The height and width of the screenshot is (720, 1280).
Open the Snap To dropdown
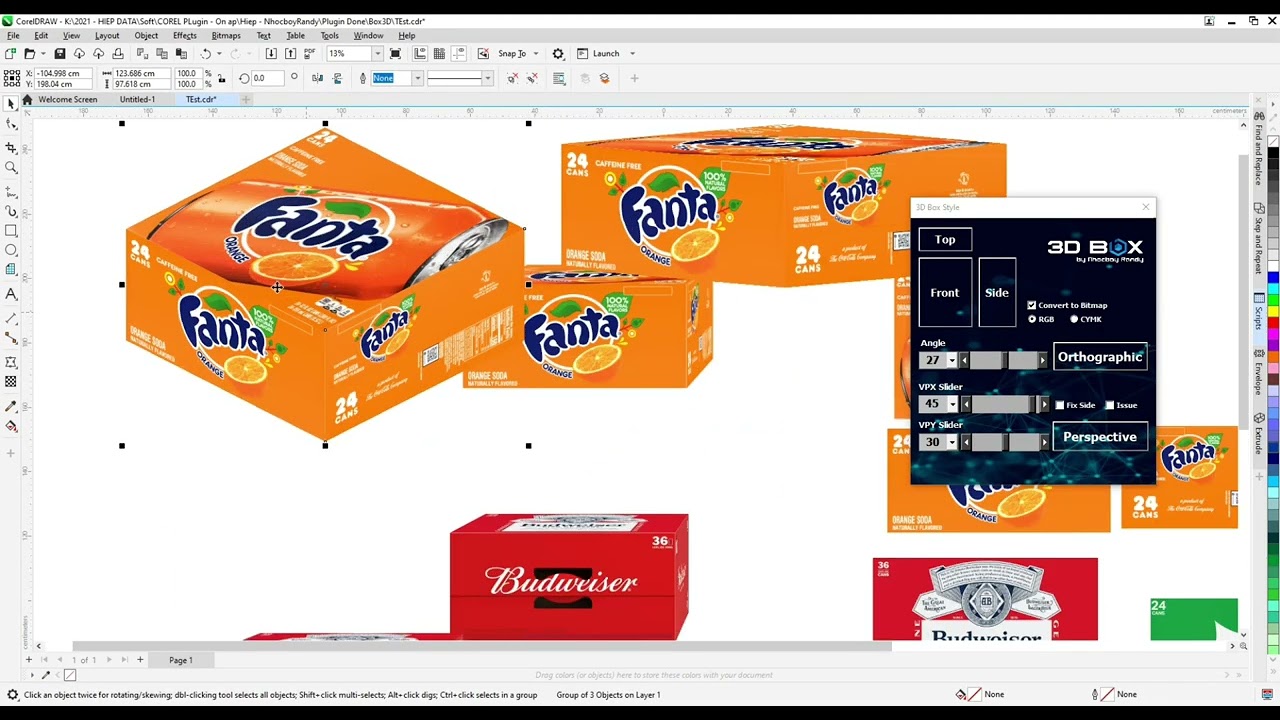coord(536,54)
